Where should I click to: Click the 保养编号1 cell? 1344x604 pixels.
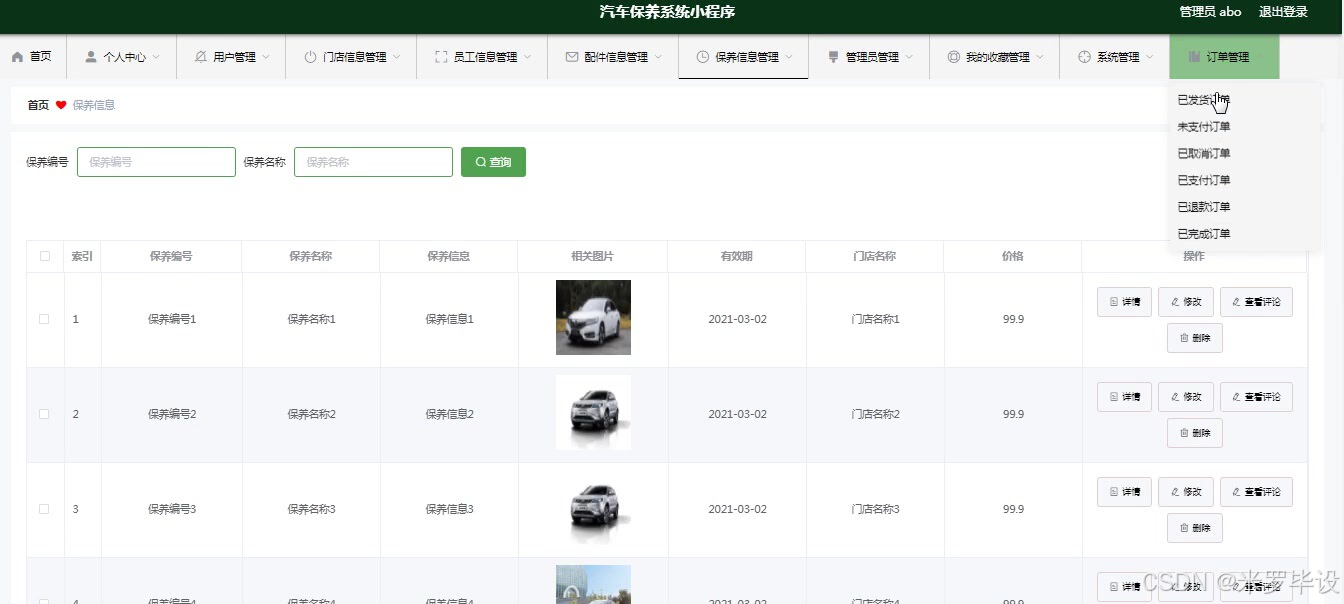point(172,319)
